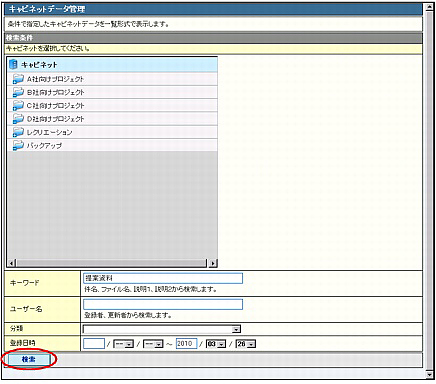Viewport: 436px width, 384px height.
Task: Select A社向けプロジェクト cabinet name
Action: [x=55, y=79]
